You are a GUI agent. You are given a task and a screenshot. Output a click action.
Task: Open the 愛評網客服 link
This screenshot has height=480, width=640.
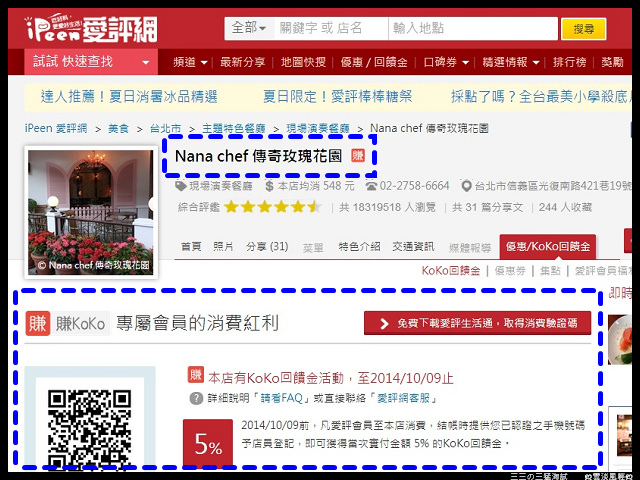[x=403, y=398]
